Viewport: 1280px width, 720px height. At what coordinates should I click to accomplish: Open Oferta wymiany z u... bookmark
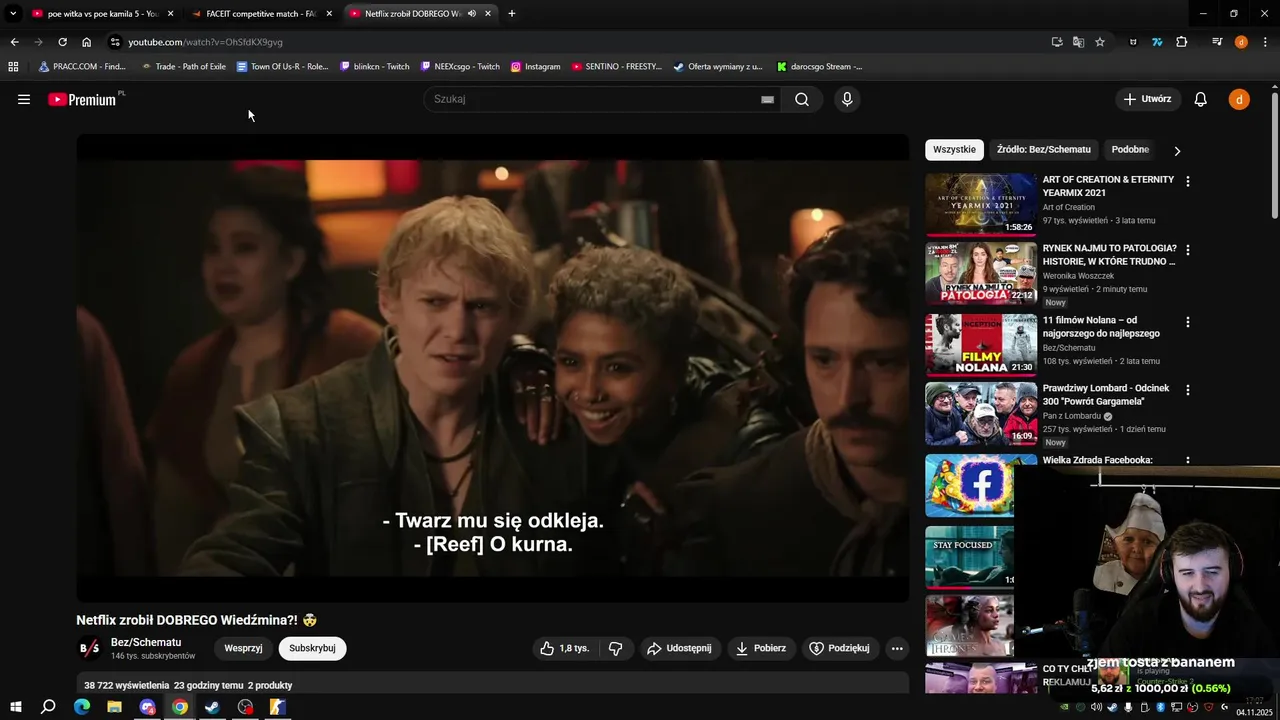[718, 67]
